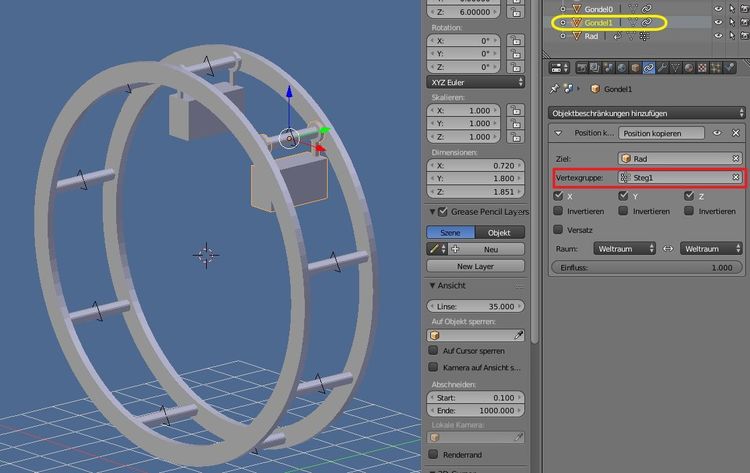
Task: Click the Gondel1 cube icon in breadcrumb
Action: pos(595,89)
